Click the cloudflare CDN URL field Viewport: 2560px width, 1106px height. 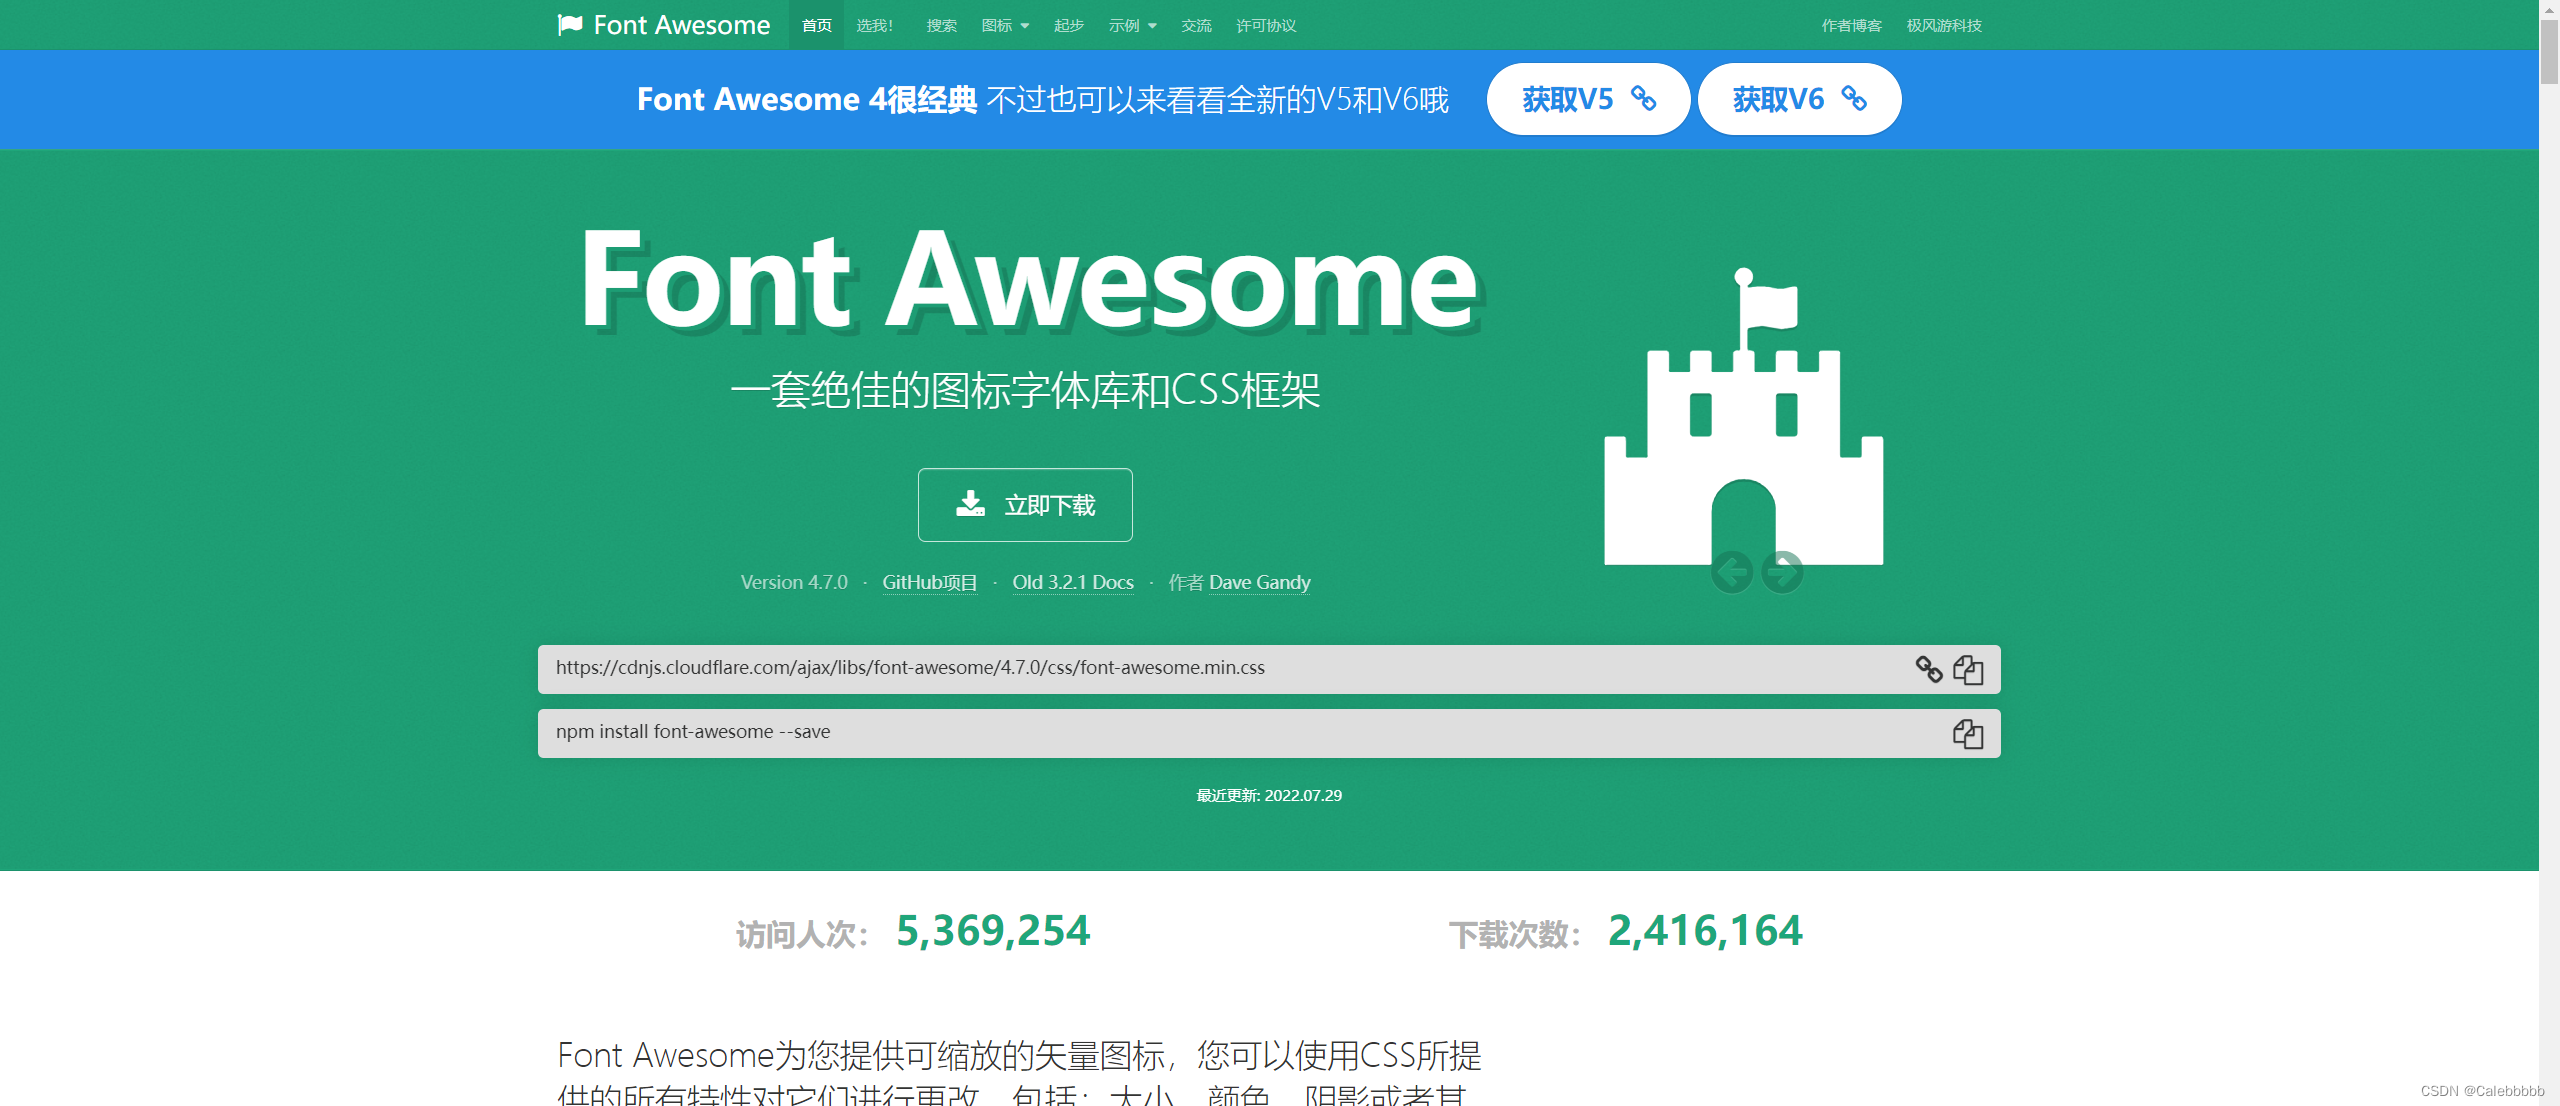click(x=1269, y=669)
